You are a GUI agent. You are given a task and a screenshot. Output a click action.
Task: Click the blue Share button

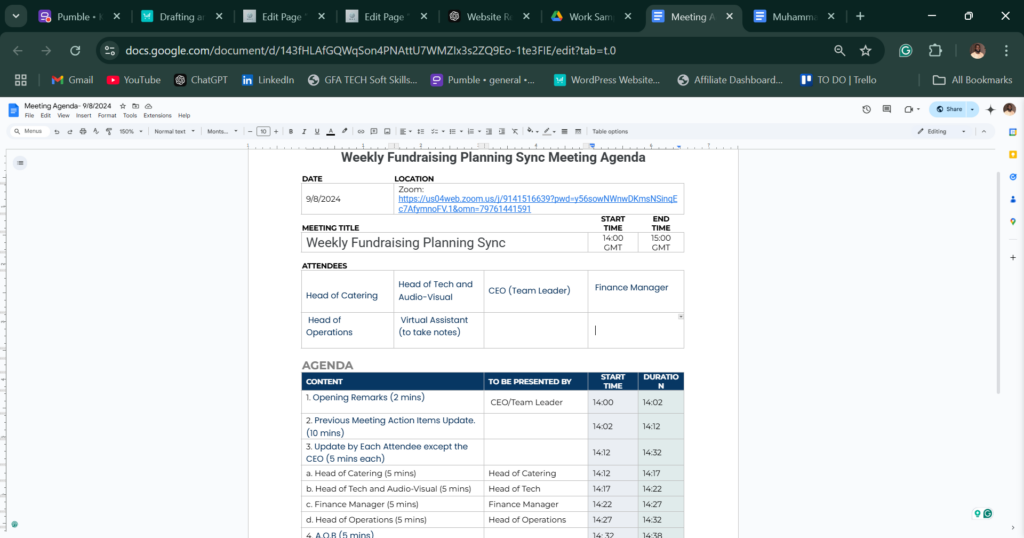coord(950,109)
